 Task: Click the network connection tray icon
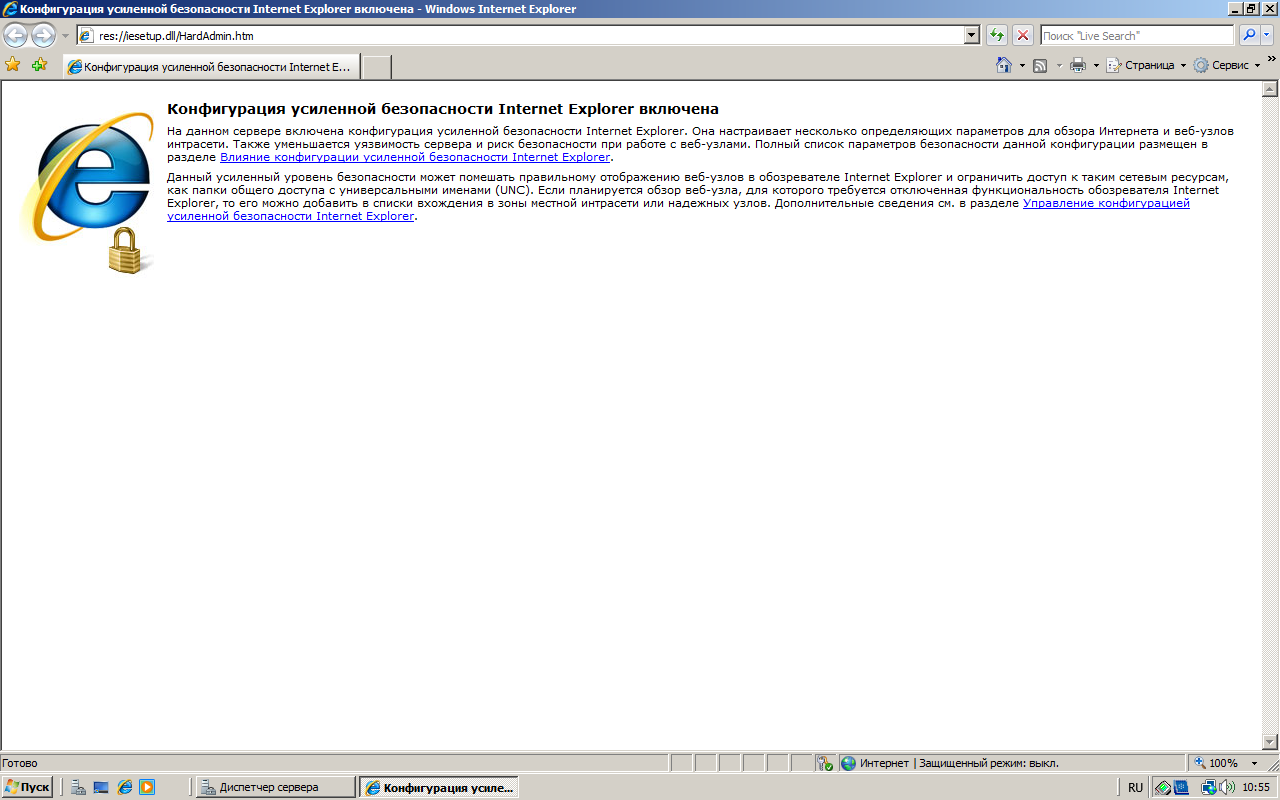coord(1209,787)
